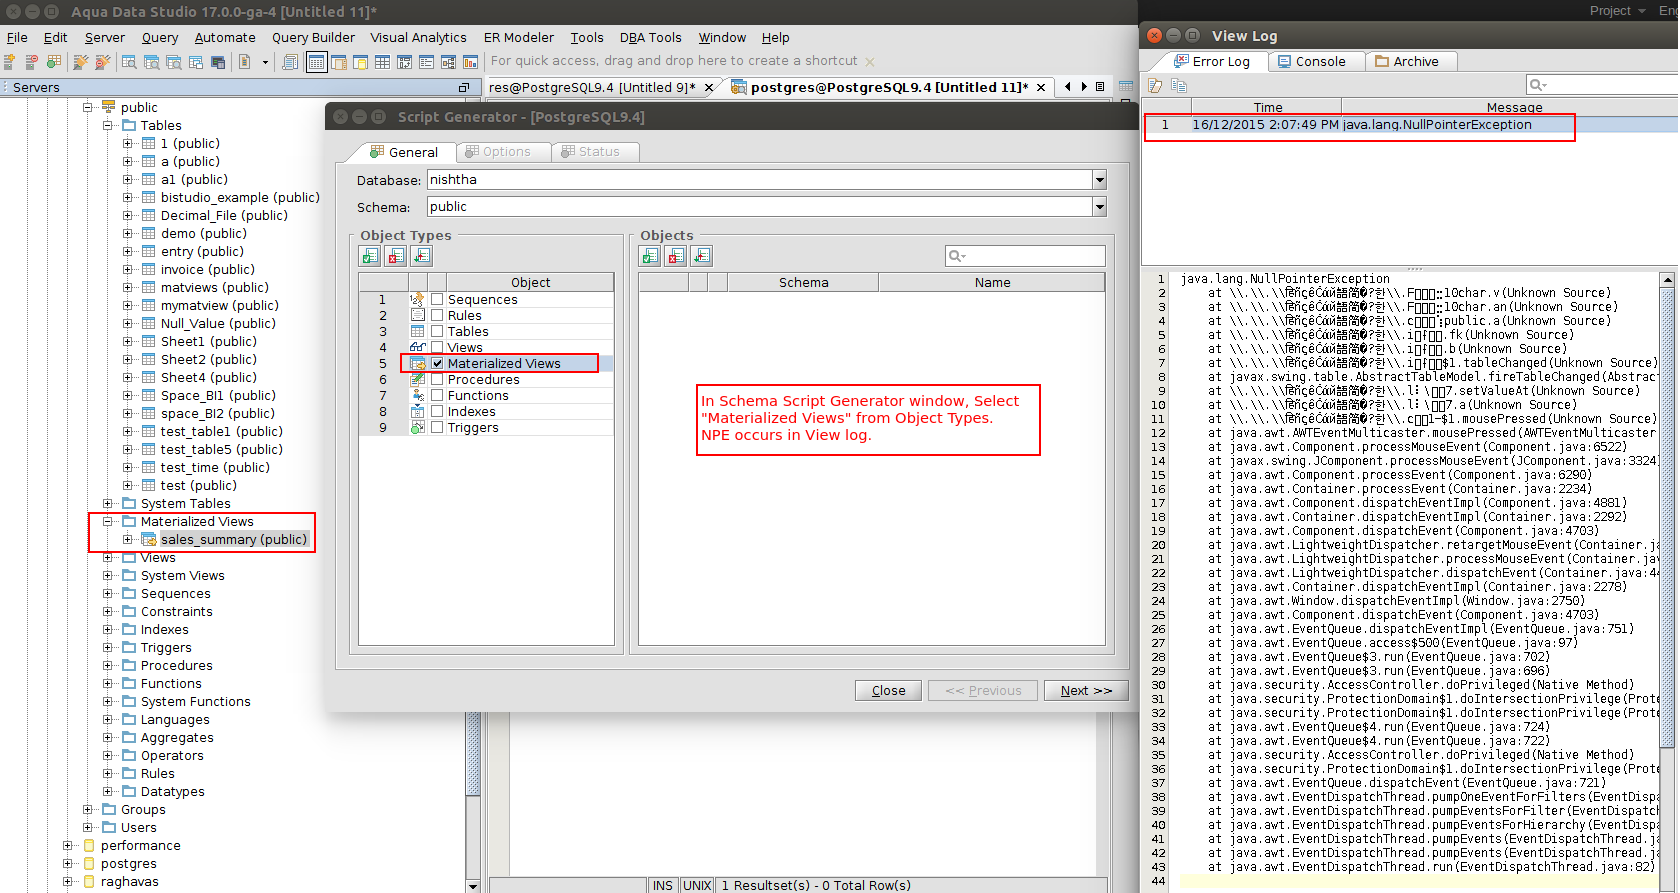Open the DBA Tools menu
This screenshot has width=1680, height=893.
[650, 38]
